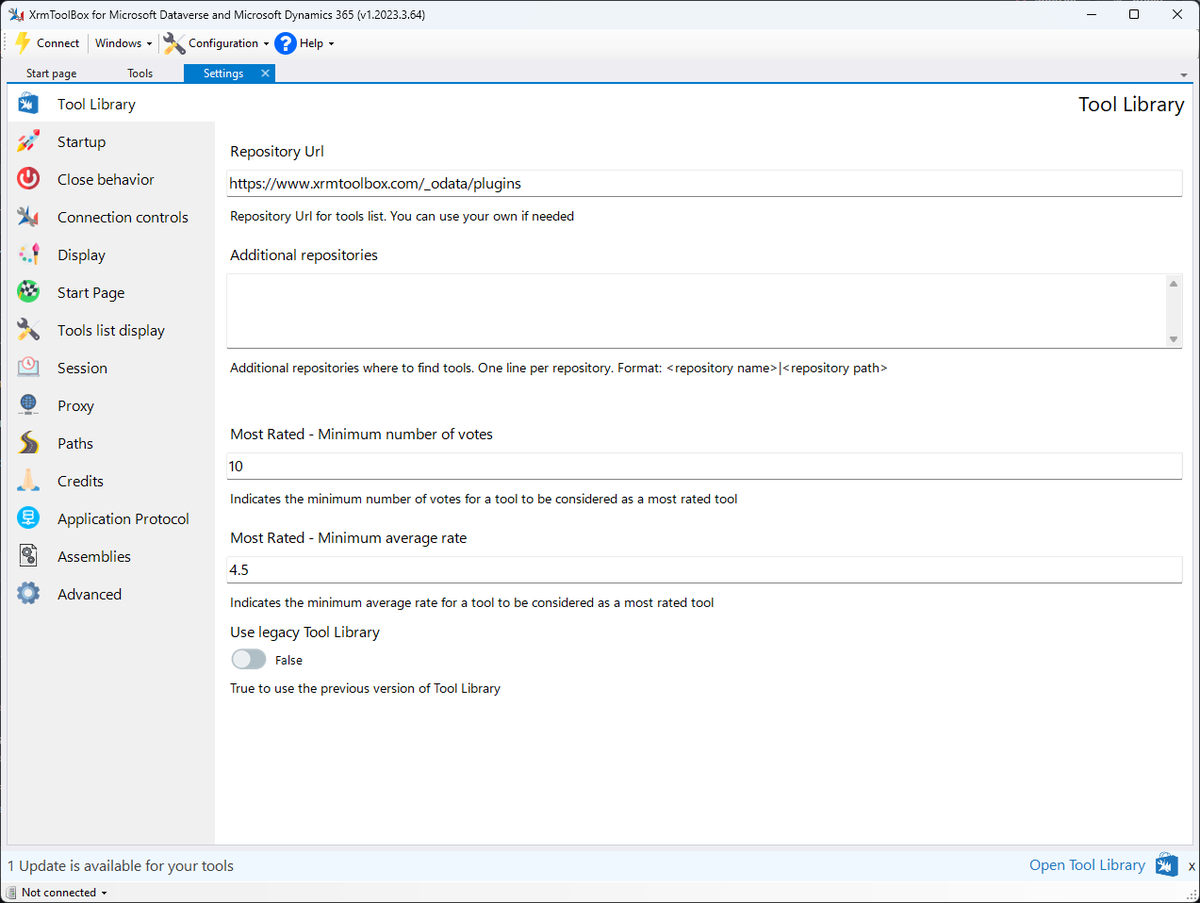This screenshot has width=1200, height=903.
Task: Click the Start Page checkered icon
Action: [x=28, y=292]
